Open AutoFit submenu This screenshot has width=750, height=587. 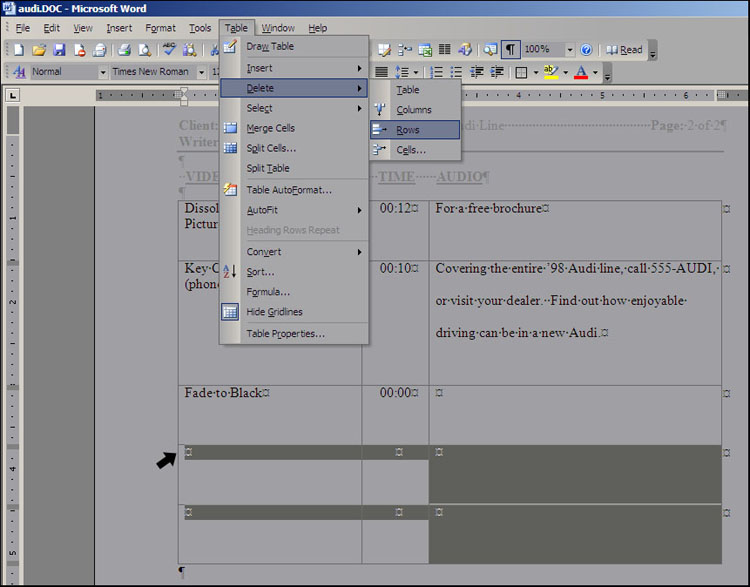tap(294, 210)
